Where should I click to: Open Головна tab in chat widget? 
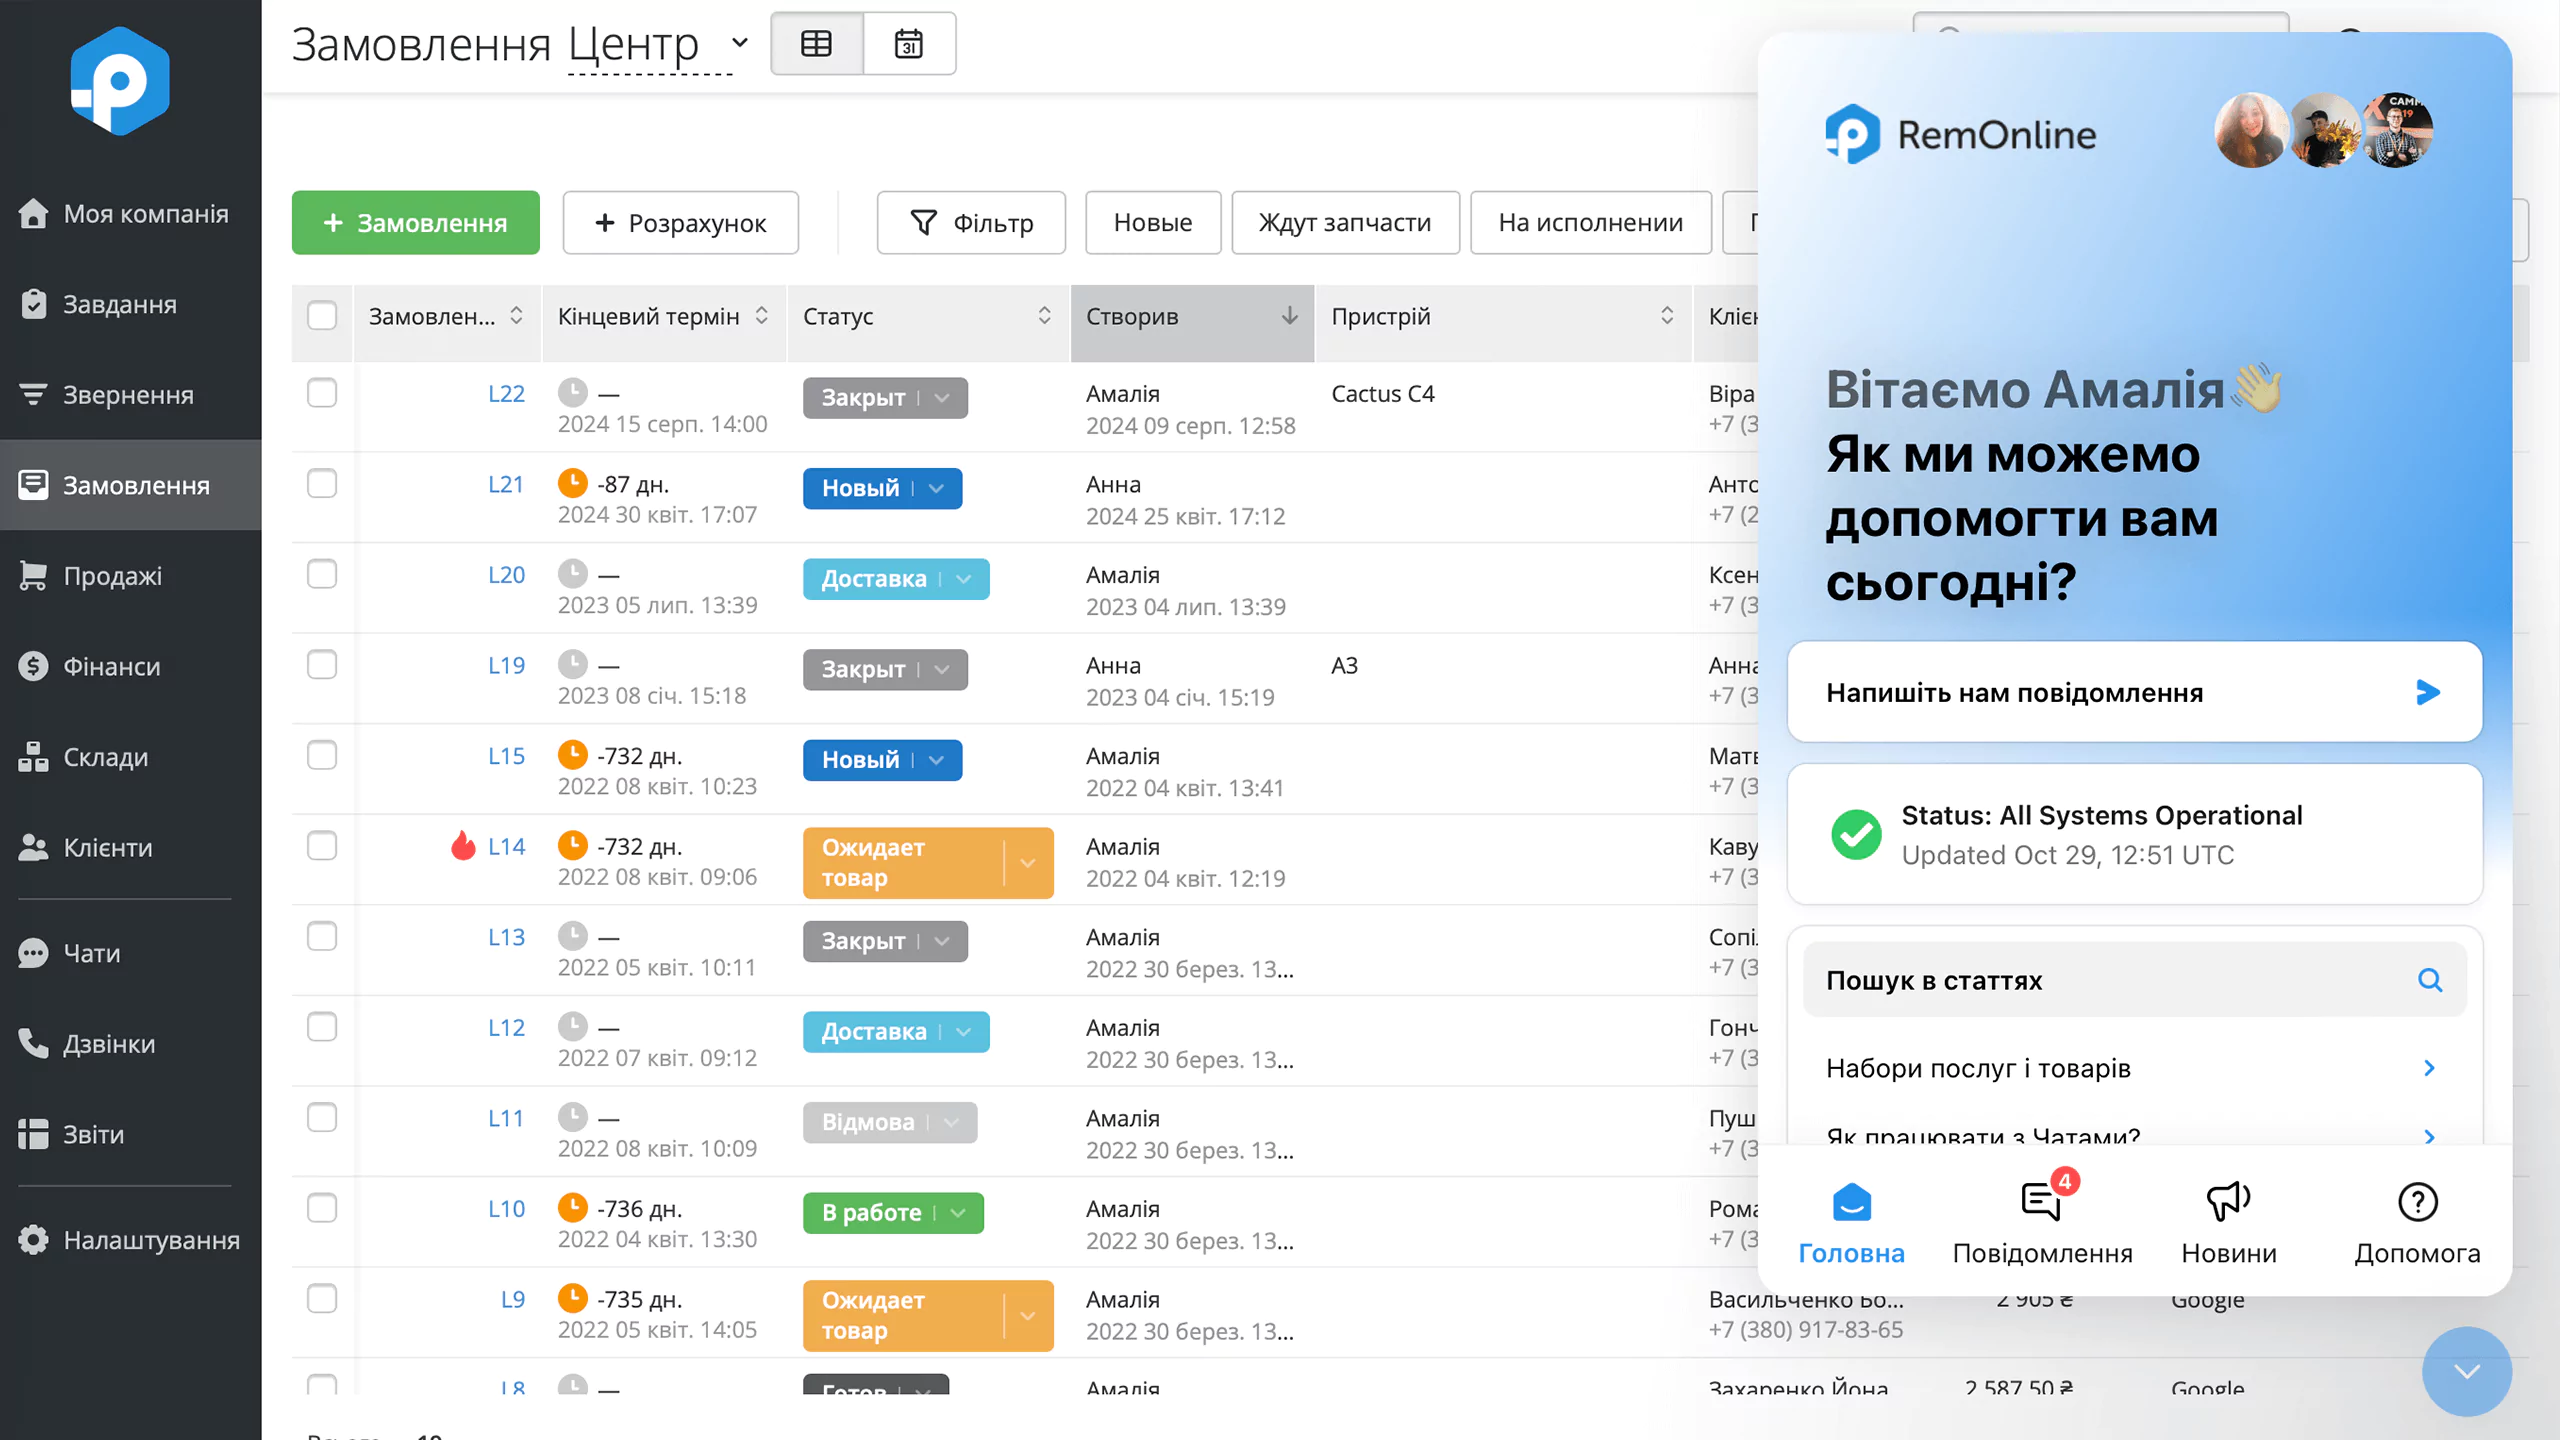click(x=1852, y=1223)
